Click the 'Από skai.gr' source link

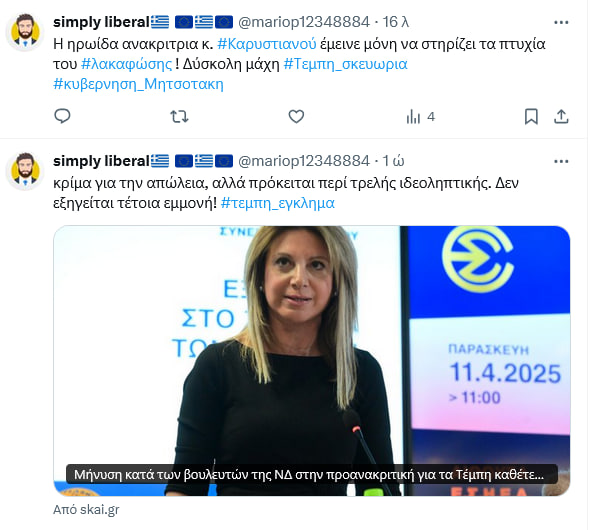click(86, 509)
